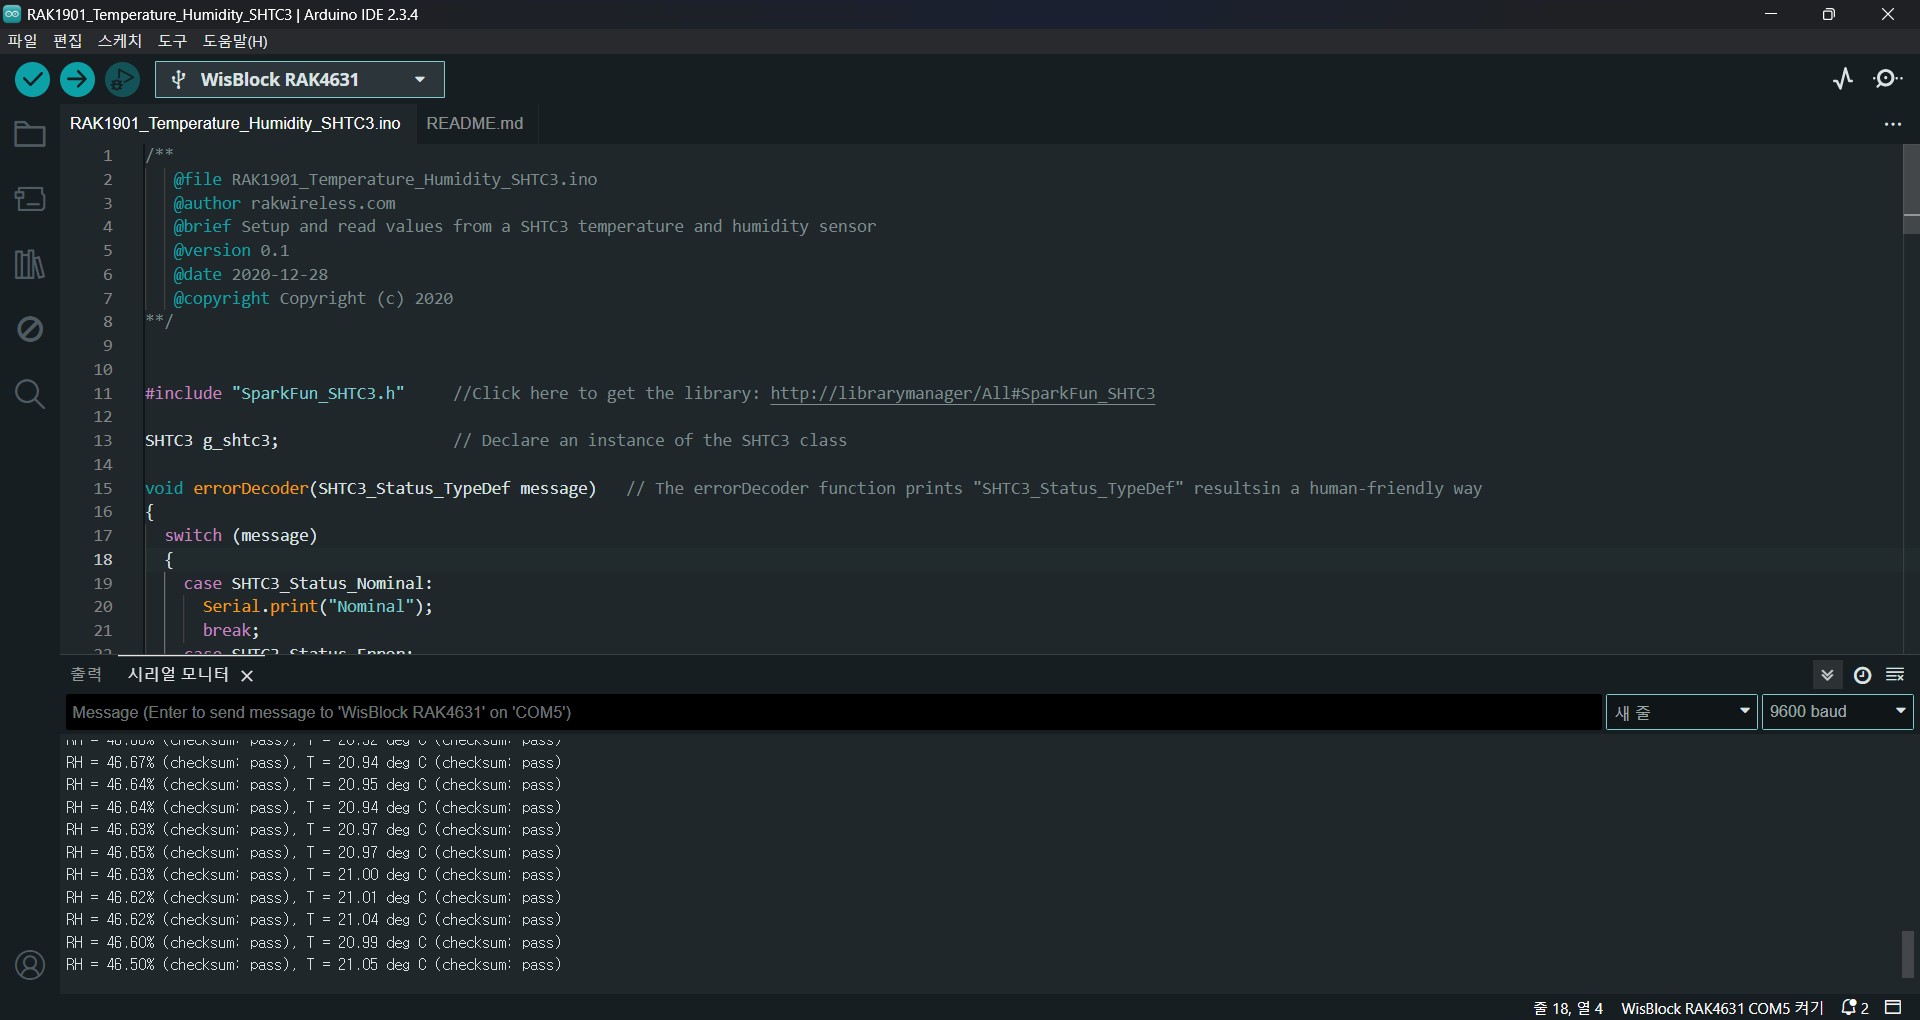Screen dimensions: 1920x1020
Task: Open the Debug sidebar panel icon
Action: click(x=30, y=329)
